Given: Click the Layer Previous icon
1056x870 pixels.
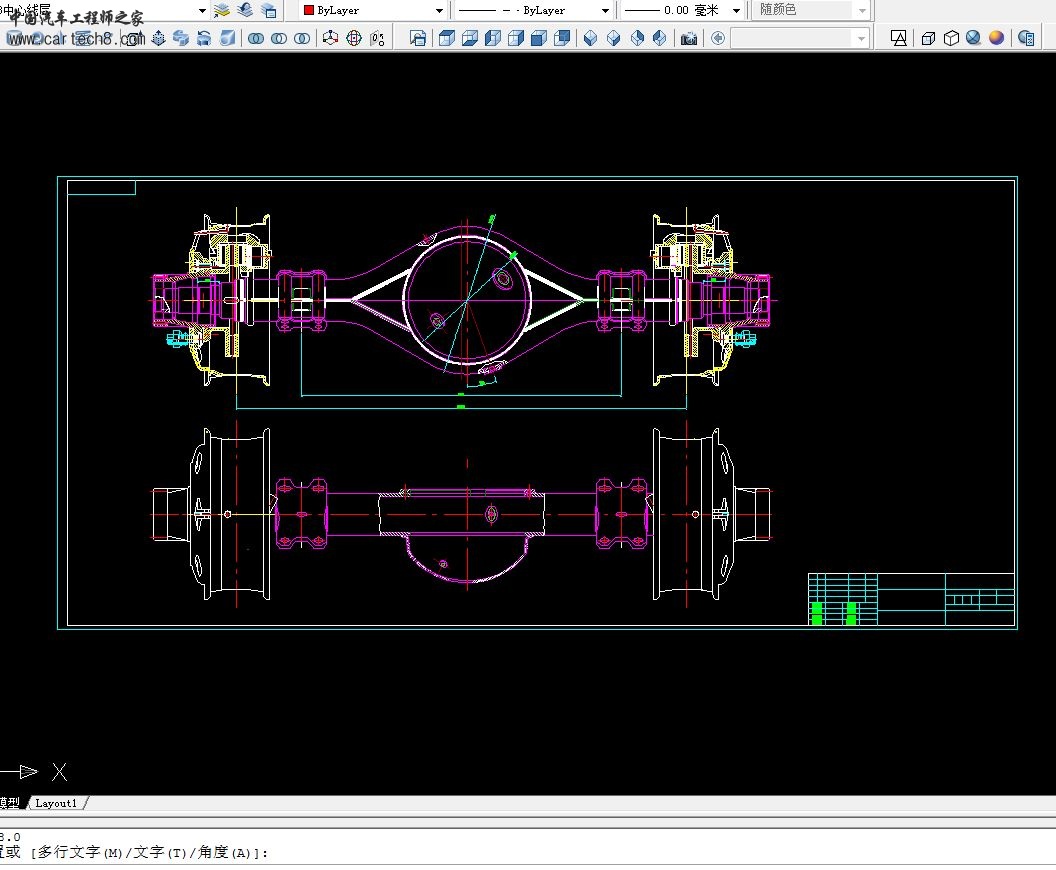Looking at the screenshot, I should 245,10.
